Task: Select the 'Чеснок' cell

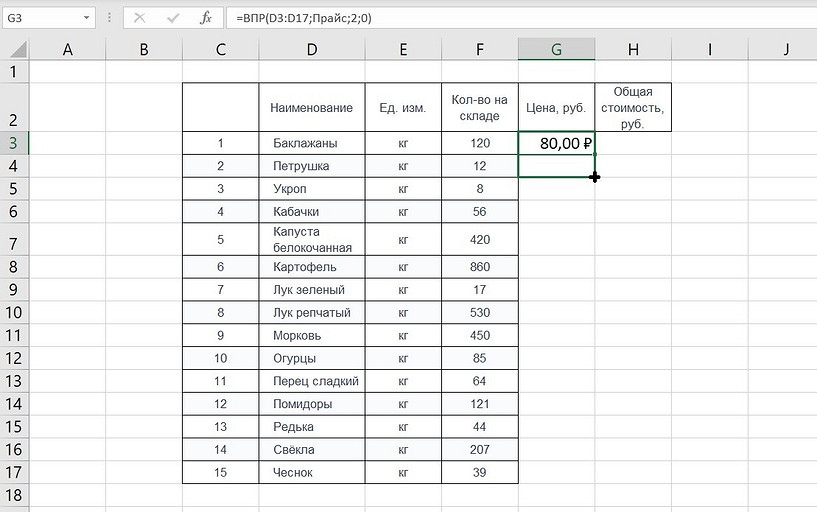Action: point(312,472)
